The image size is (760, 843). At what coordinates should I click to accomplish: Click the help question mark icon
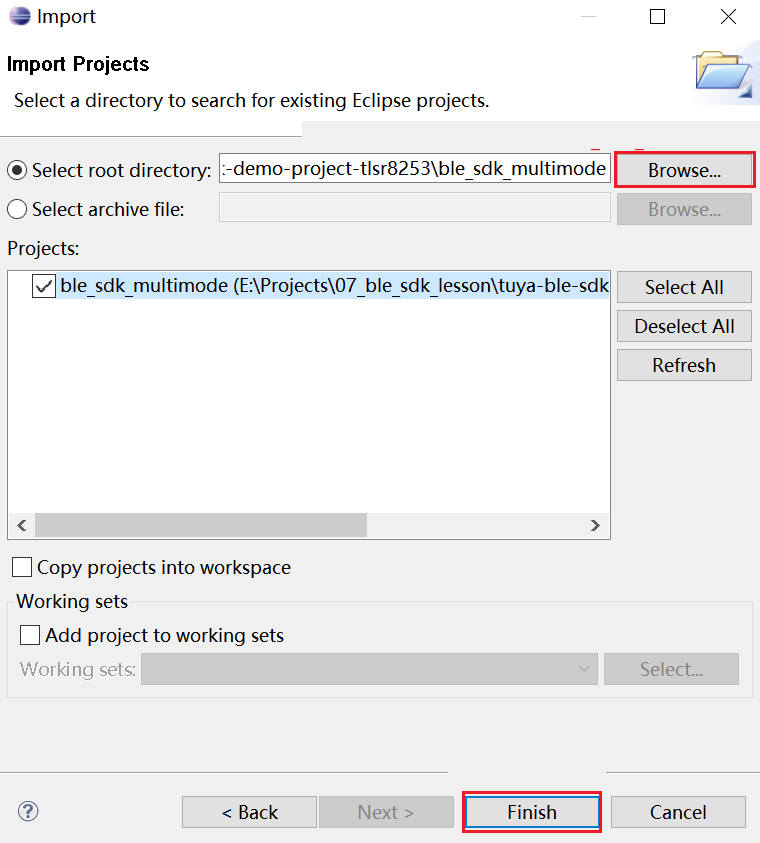(x=28, y=811)
